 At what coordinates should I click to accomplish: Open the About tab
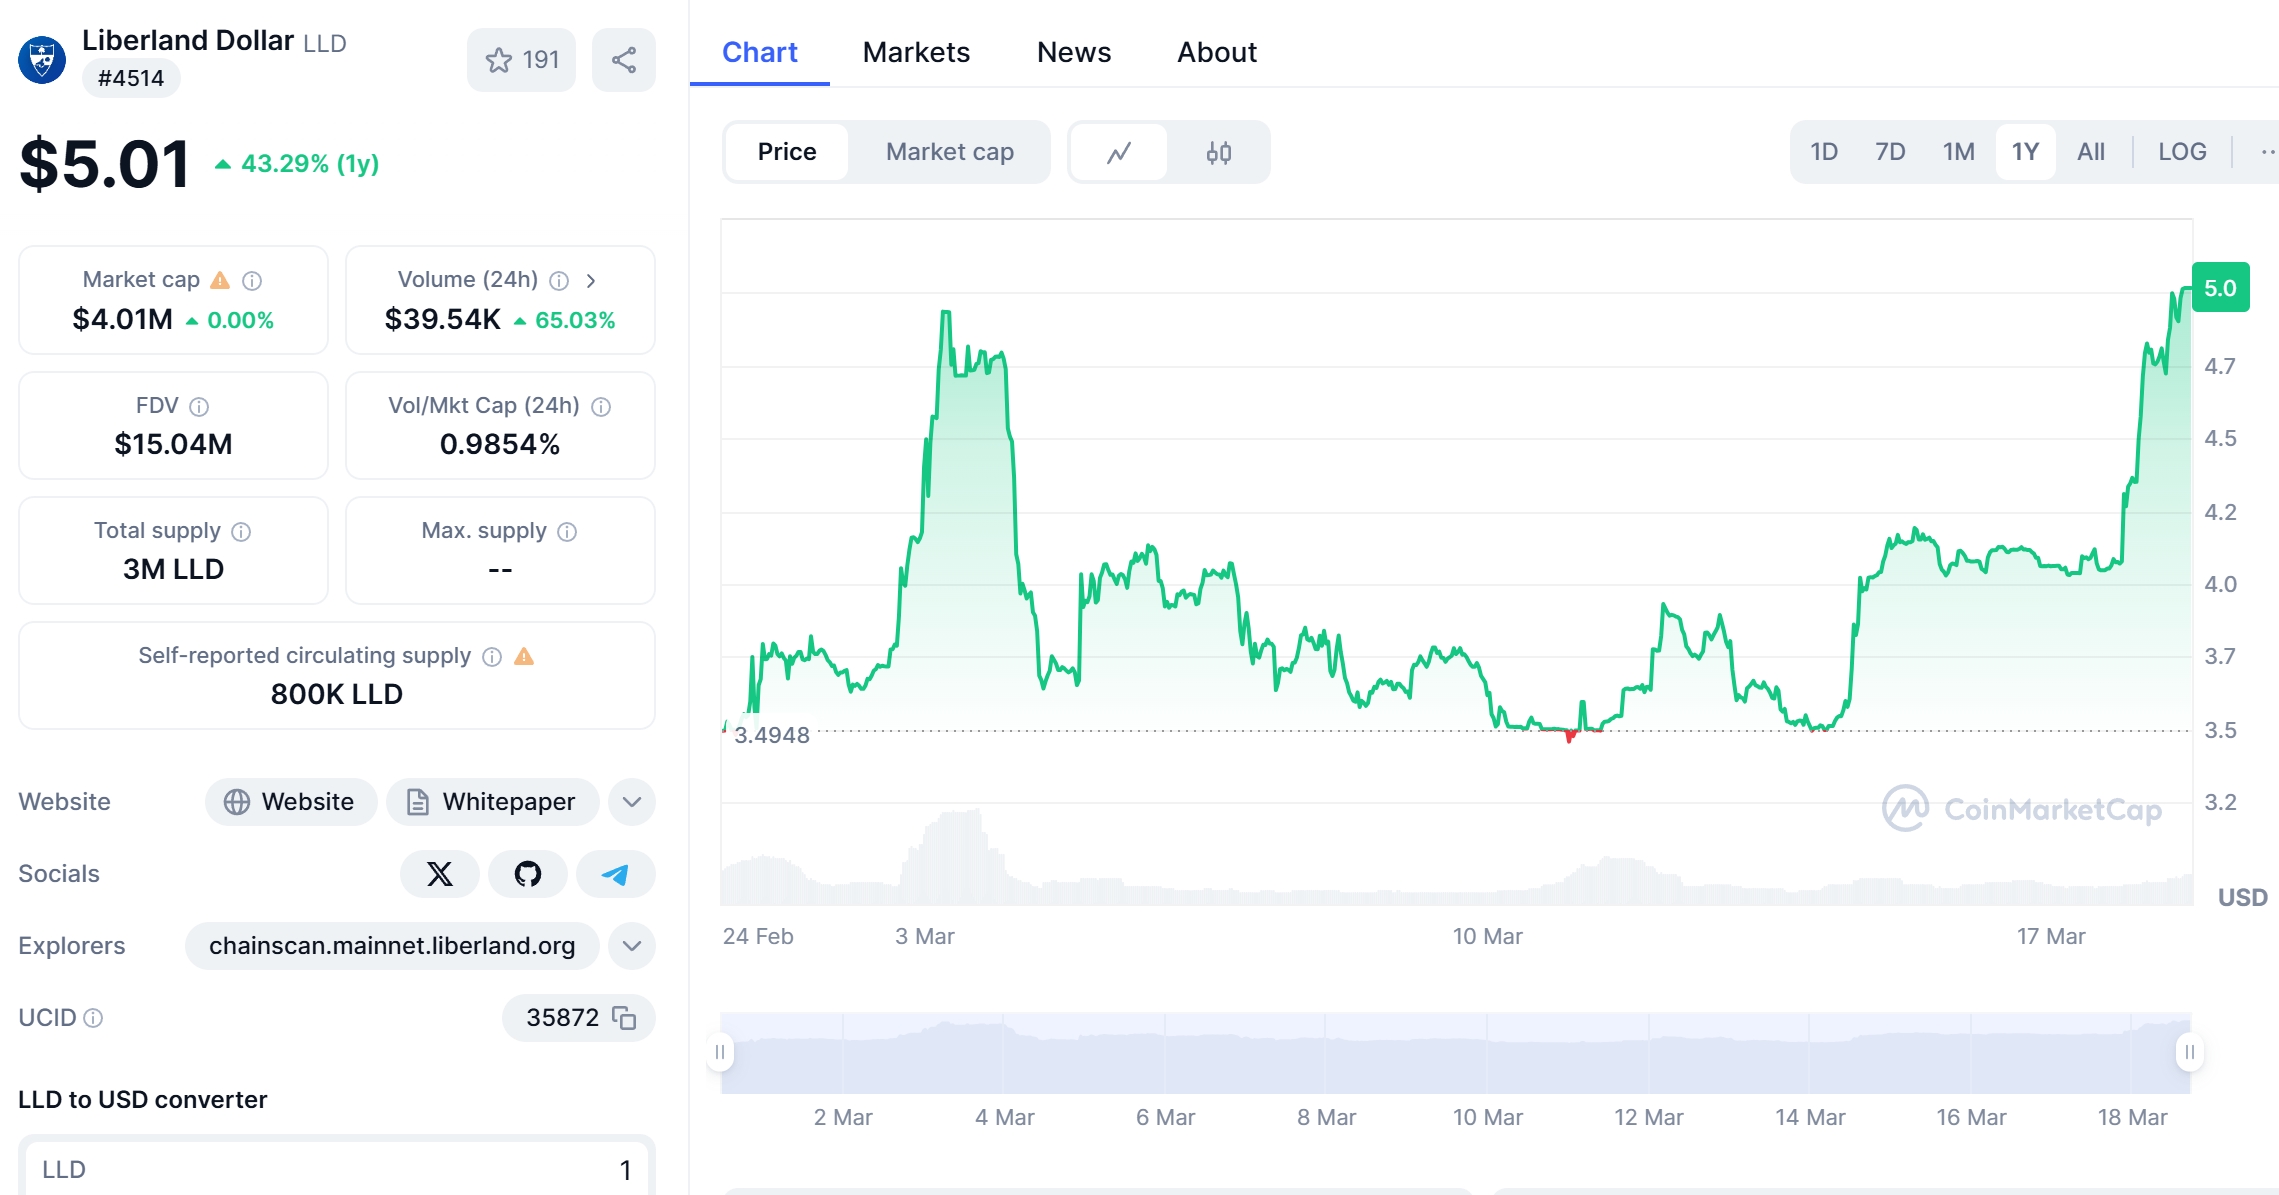(1217, 52)
